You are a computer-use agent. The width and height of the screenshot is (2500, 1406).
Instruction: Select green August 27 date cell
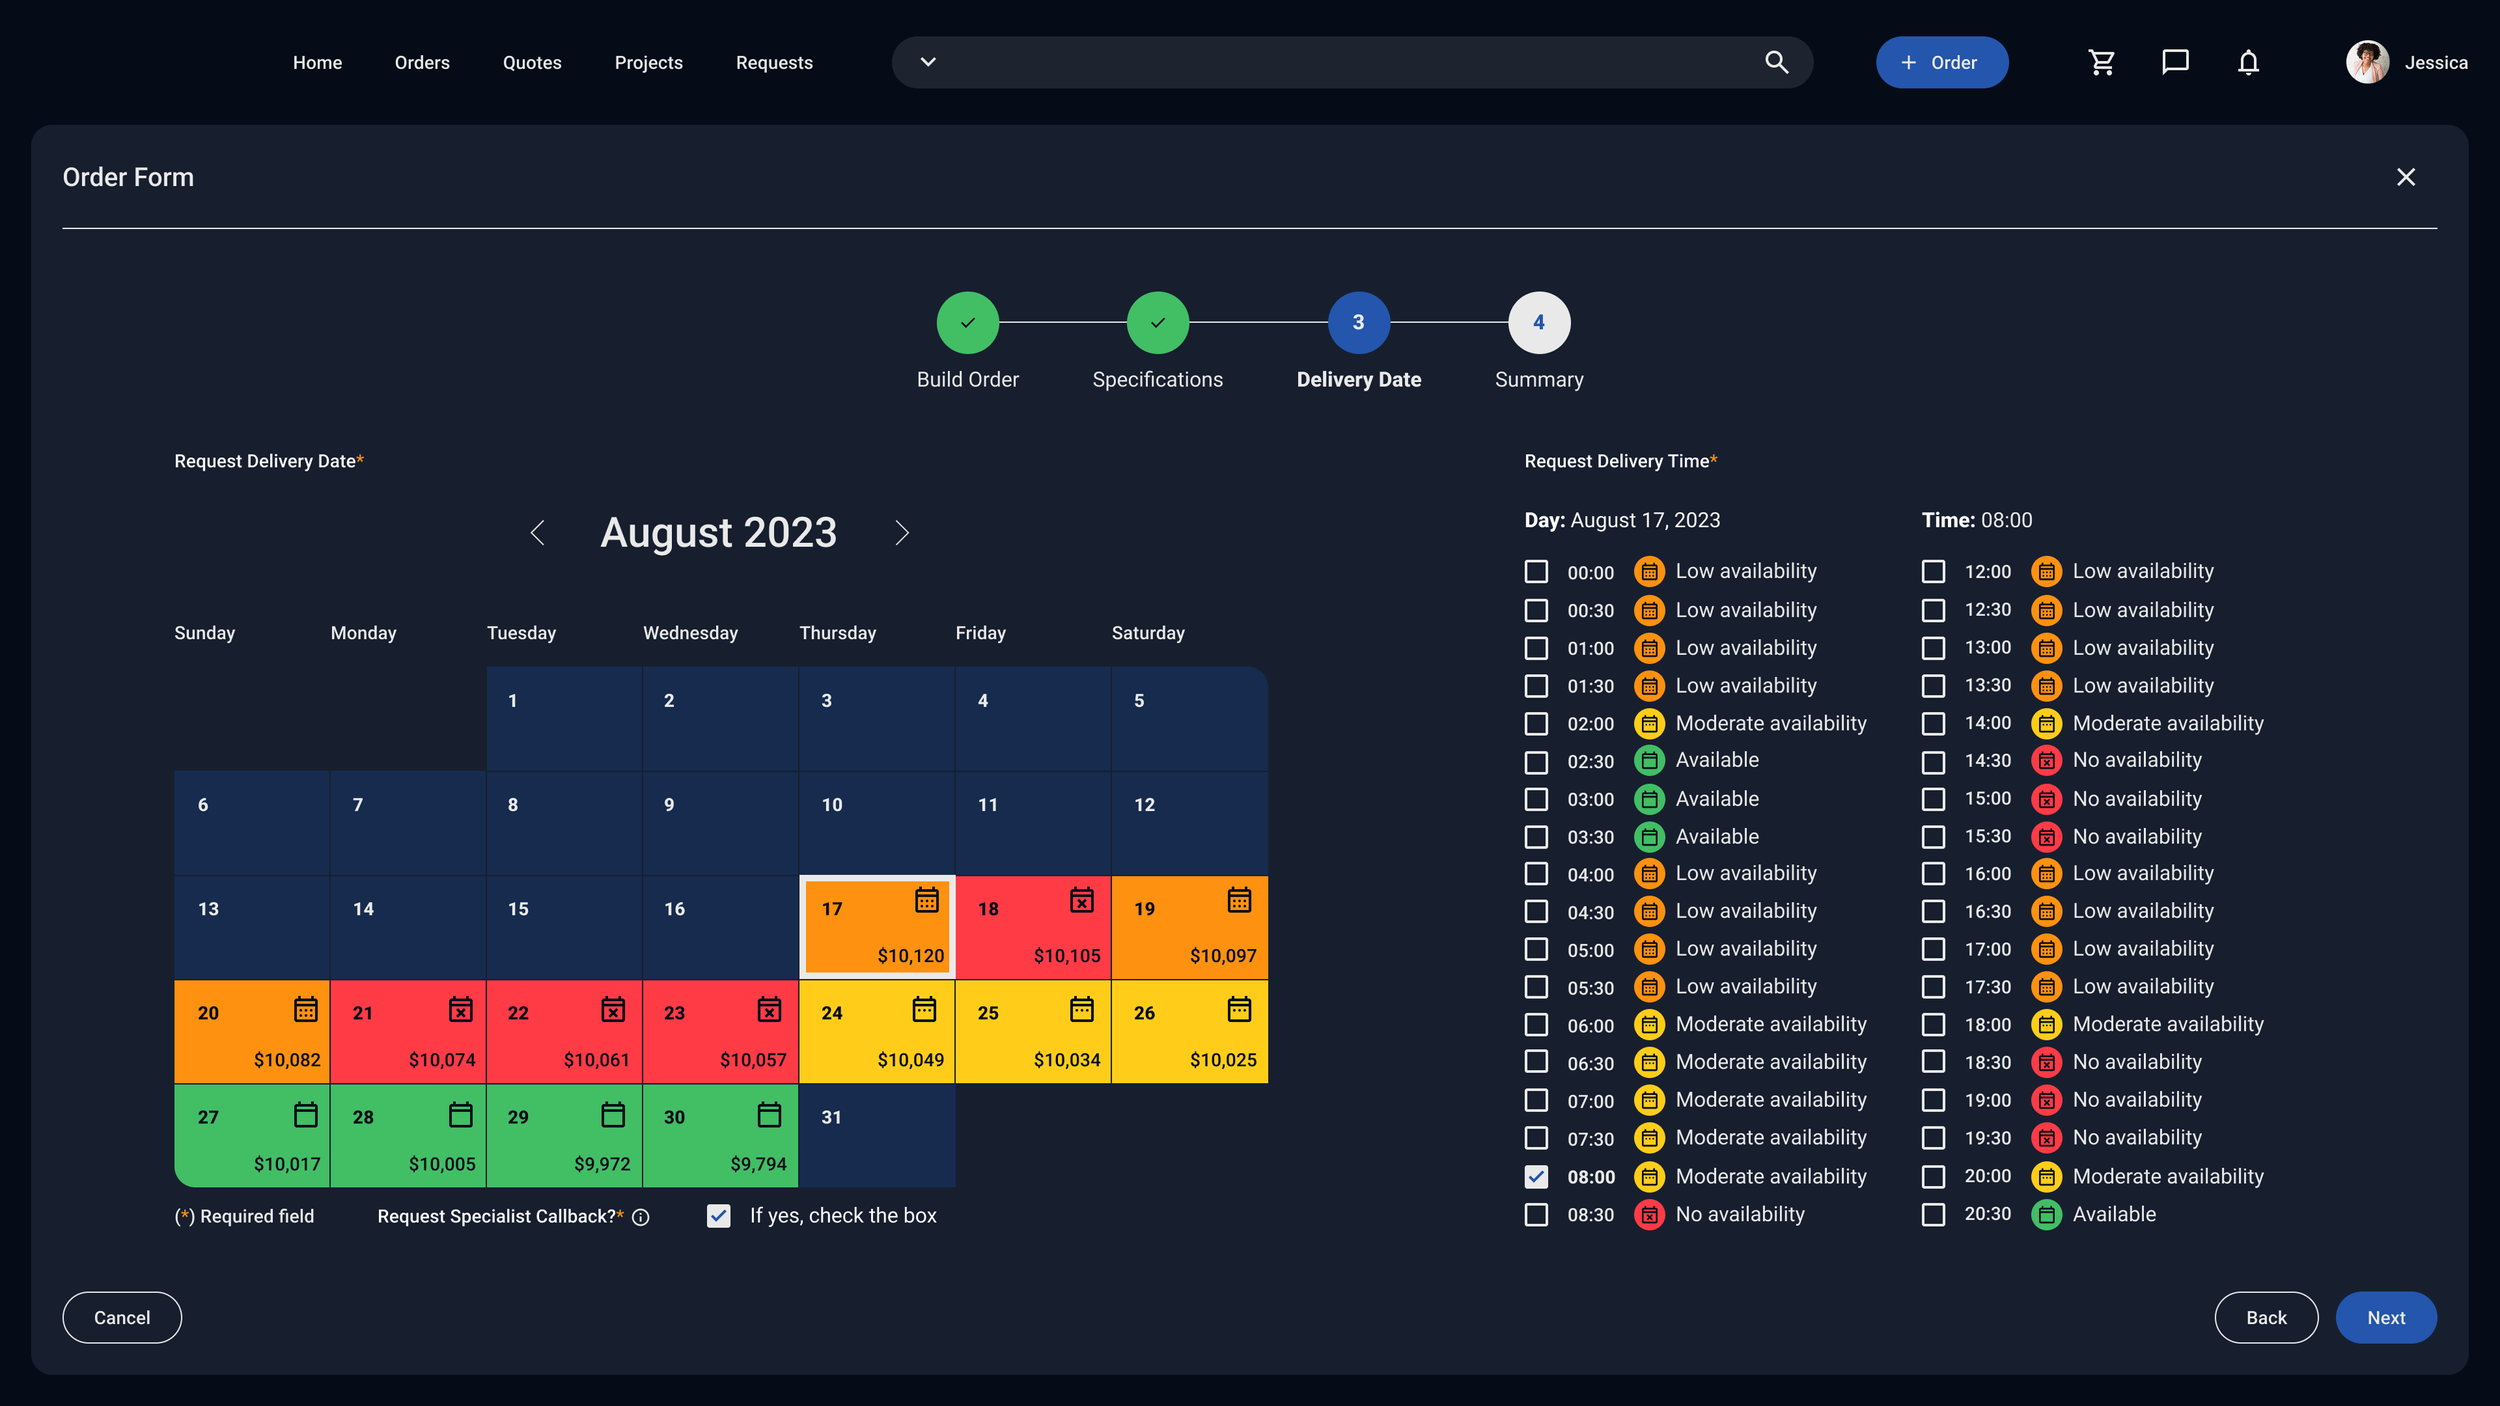point(252,1136)
